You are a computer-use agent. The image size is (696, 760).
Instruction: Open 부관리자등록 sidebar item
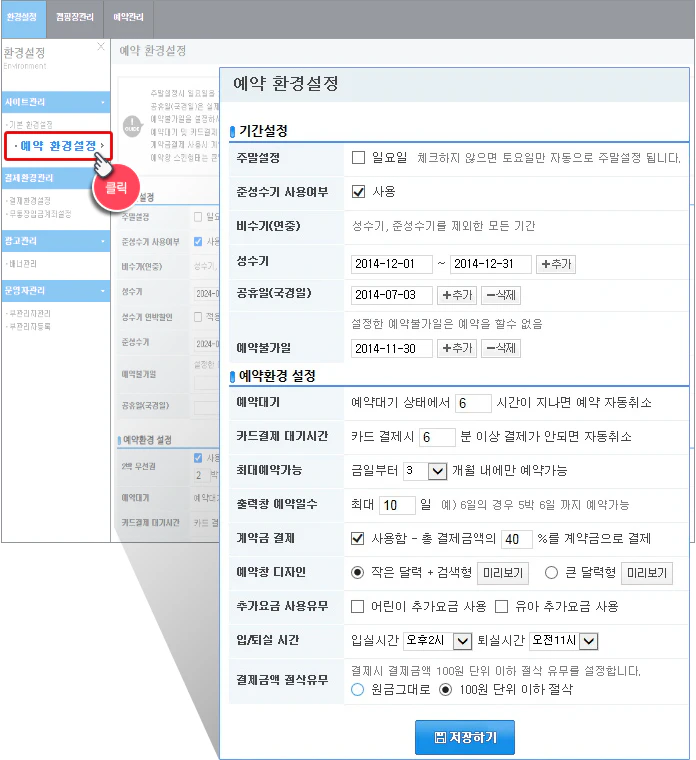[x=29, y=327]
